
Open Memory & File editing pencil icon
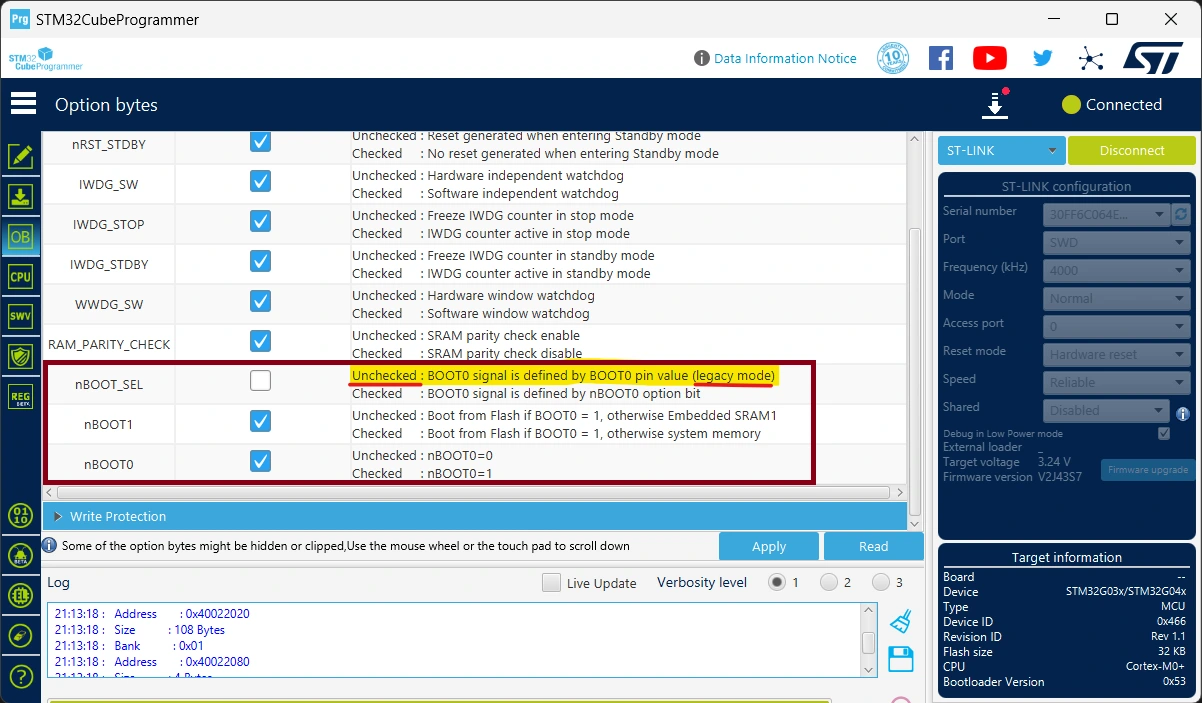[x=21, y=157]
